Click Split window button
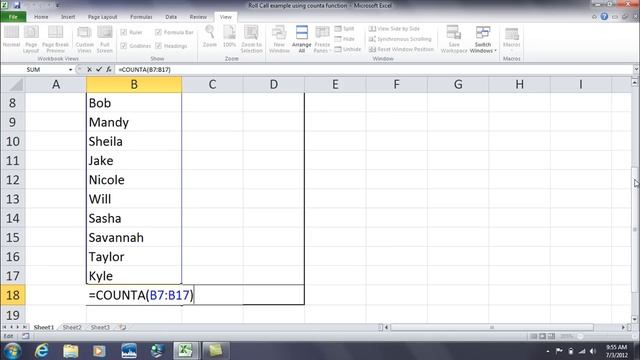This screenshot has height=360, width=640. tap(344, 28)
